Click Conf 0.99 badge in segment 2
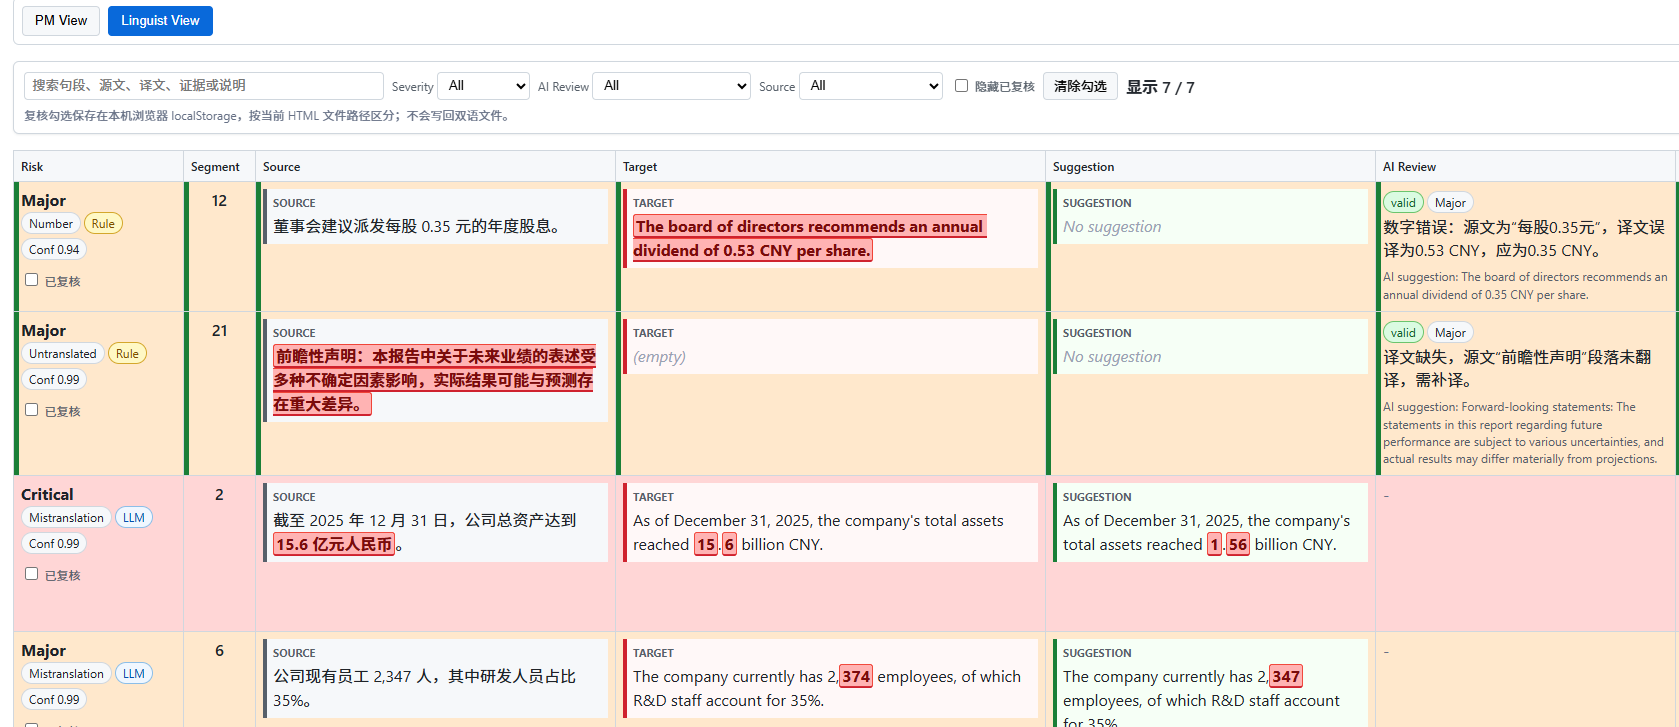The width and height of the screenshot is (1679, 727). point(54,544)
